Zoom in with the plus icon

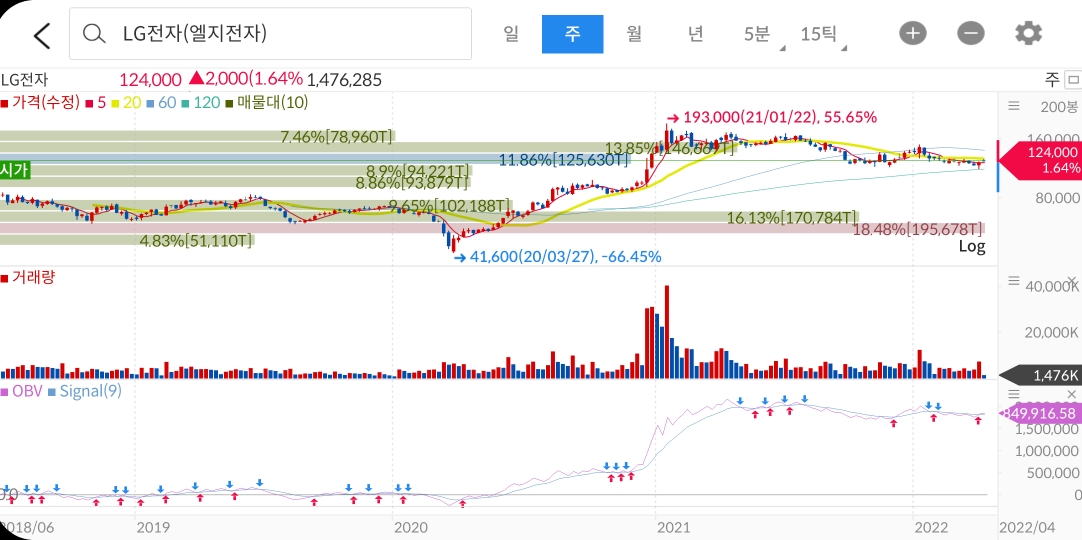[912, 33]
